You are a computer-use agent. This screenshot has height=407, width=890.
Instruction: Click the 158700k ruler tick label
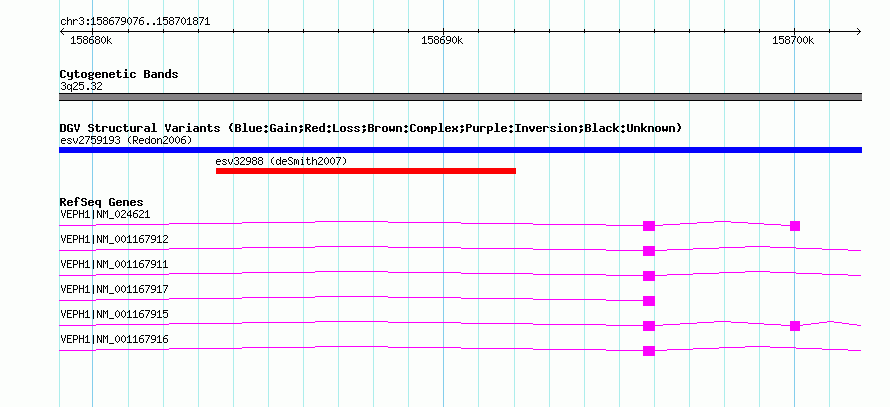coord(793,40)
